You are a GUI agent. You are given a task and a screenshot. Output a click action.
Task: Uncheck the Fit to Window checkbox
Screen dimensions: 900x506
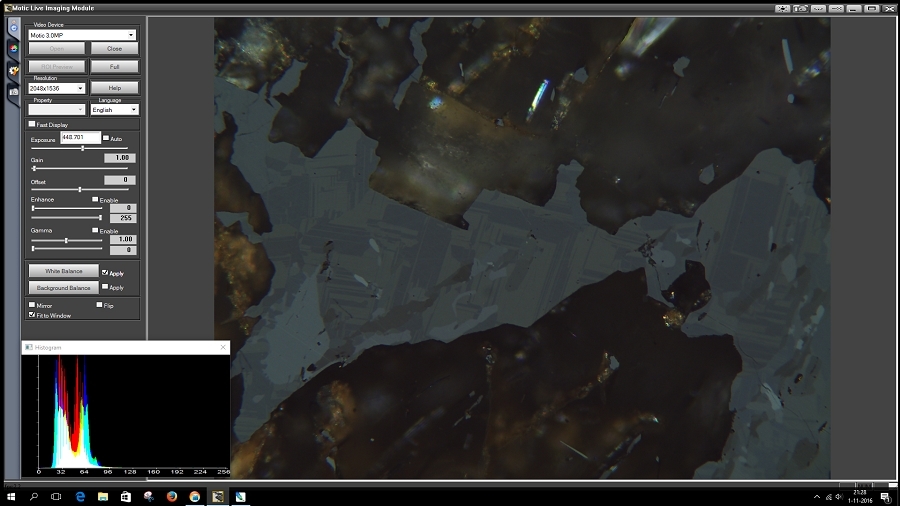click(x=32, y=315)
